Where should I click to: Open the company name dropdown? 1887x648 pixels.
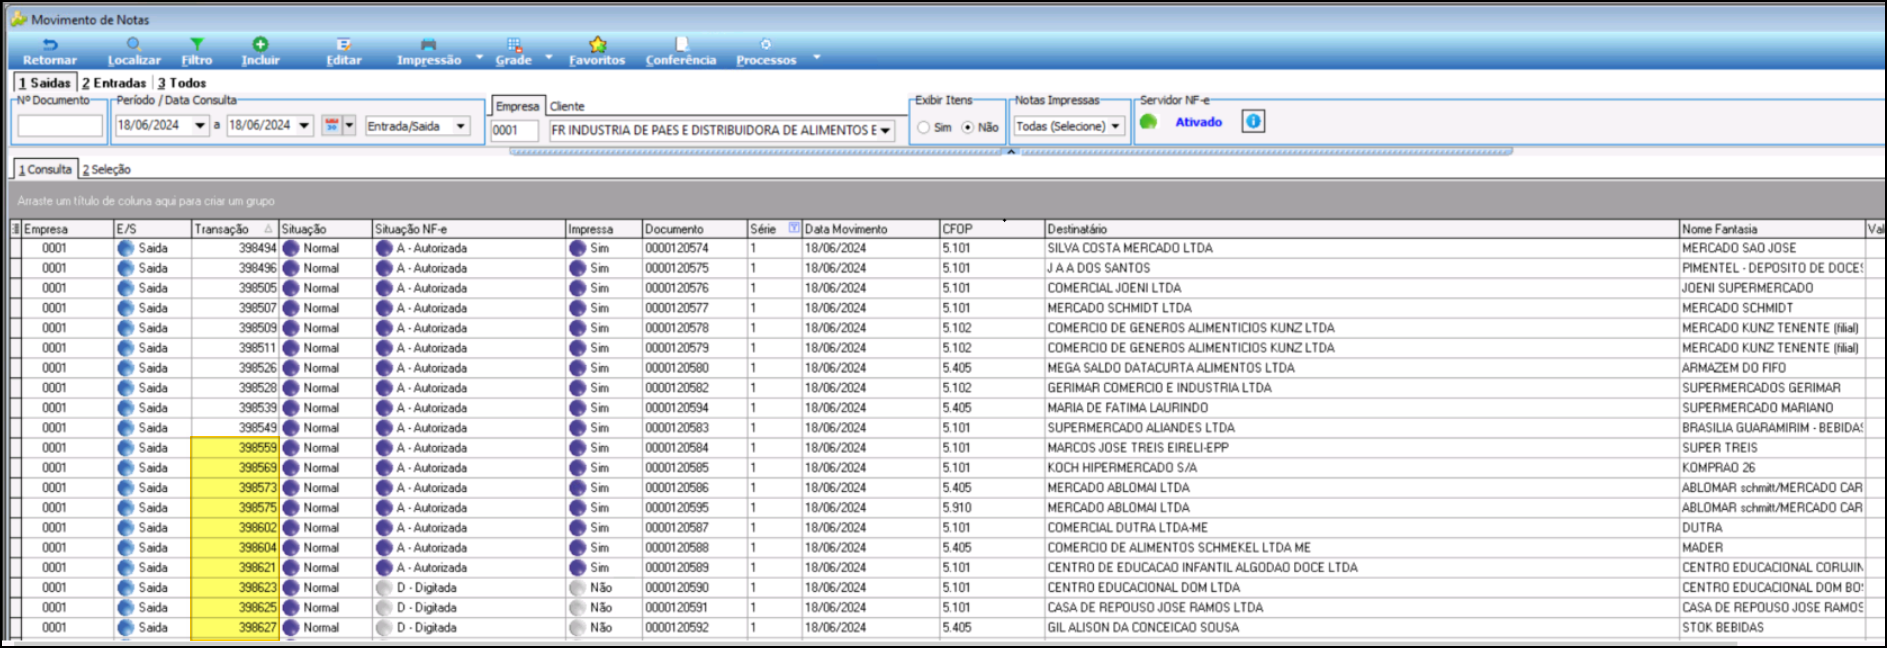tap(885, 130)
